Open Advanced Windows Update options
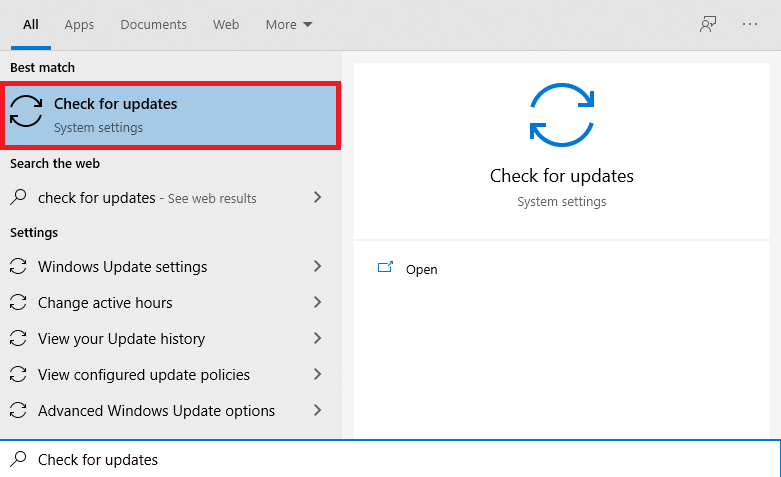This screenshot has width=781, height=477. click(x=156, y=411)
